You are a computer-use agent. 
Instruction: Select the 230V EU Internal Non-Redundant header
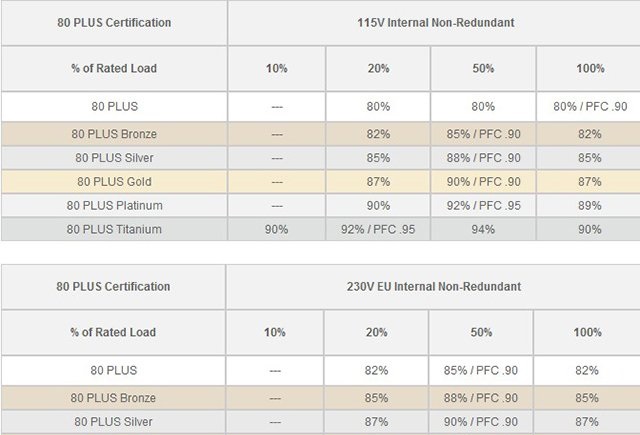coord(433,286)
